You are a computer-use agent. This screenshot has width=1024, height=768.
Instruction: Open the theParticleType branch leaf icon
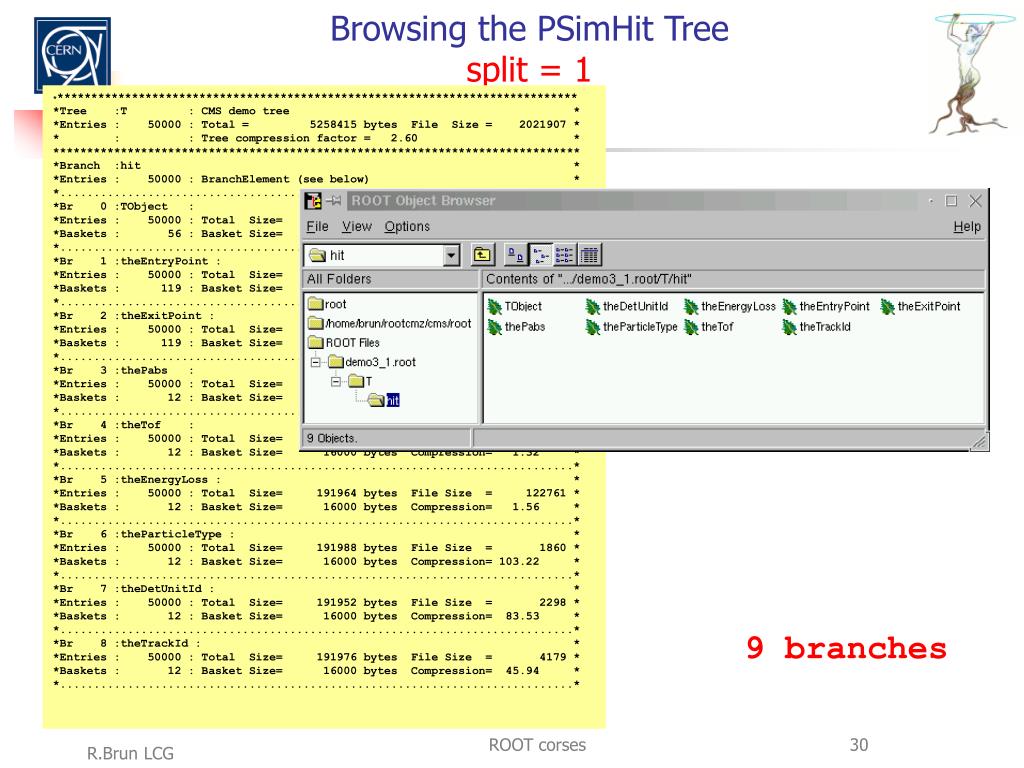click(x=592, y=327)
